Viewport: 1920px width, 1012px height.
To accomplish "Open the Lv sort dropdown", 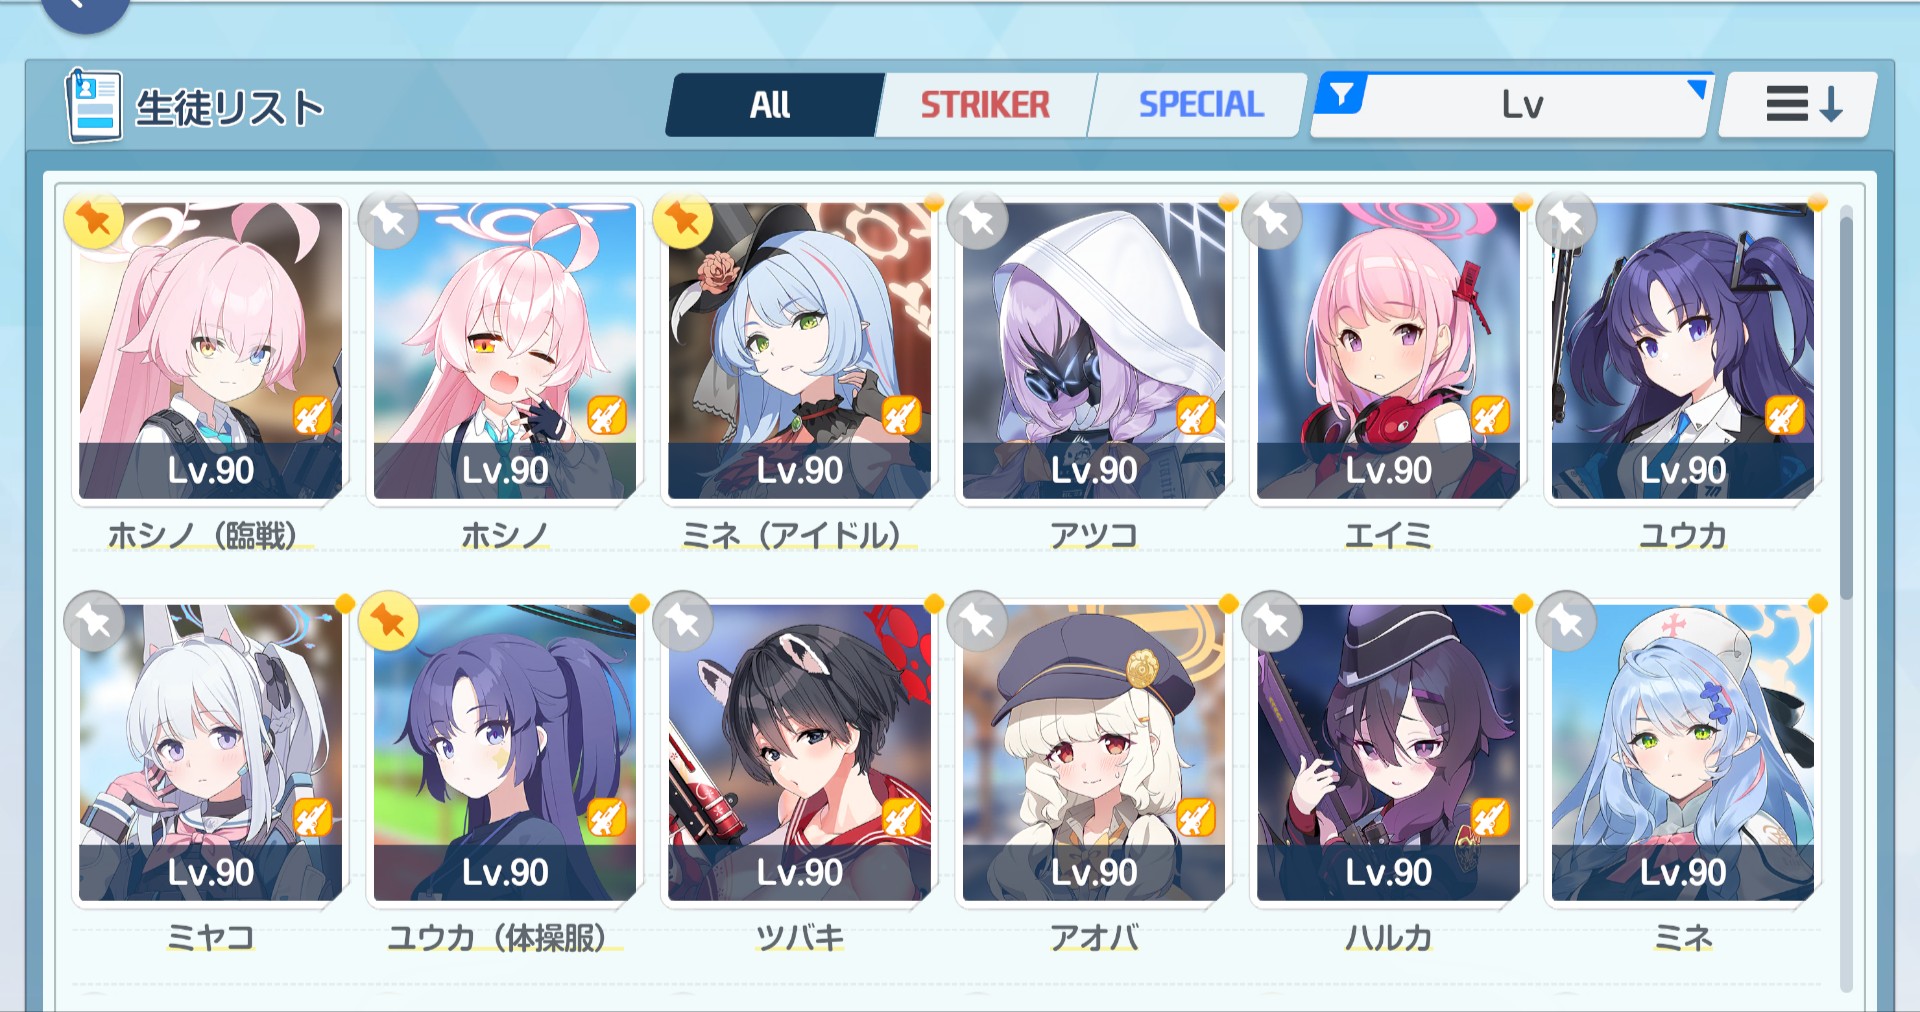I will coord(1512,104).
